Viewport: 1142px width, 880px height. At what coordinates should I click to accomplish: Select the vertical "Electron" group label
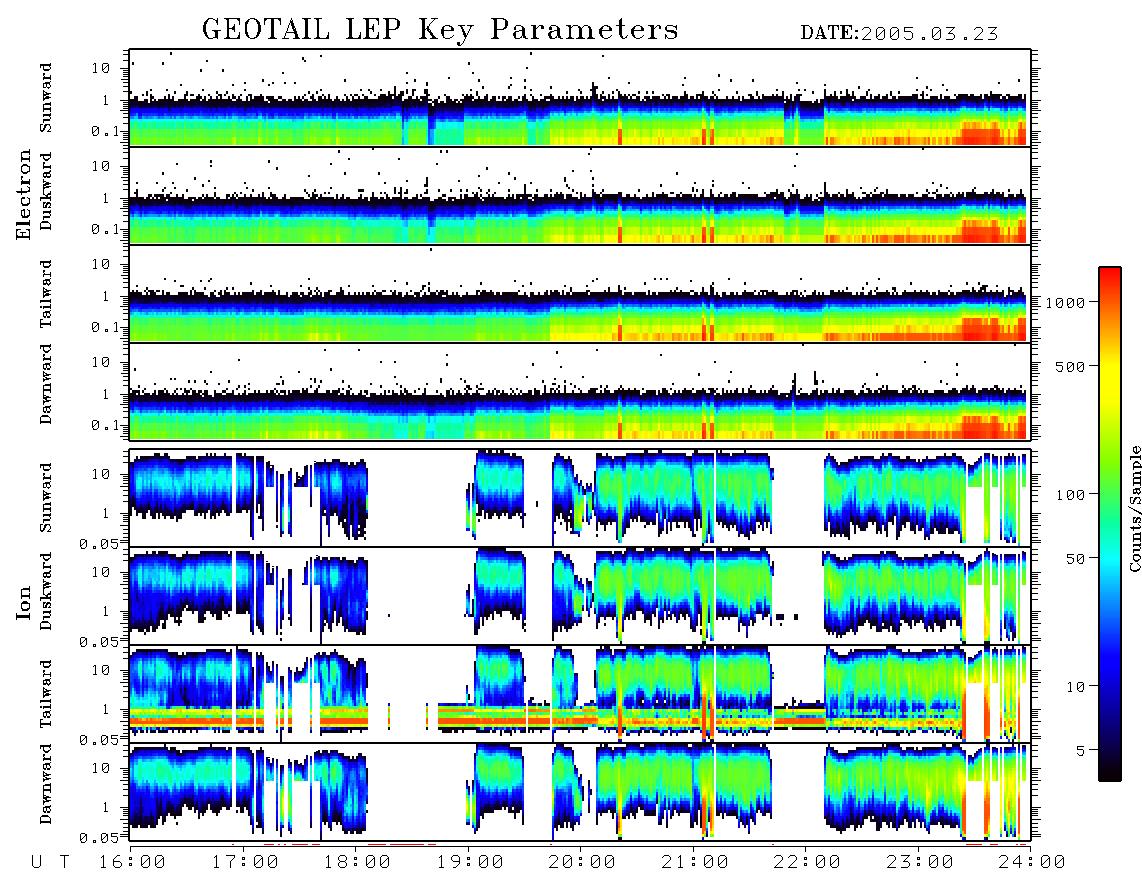tap(24, 194)
